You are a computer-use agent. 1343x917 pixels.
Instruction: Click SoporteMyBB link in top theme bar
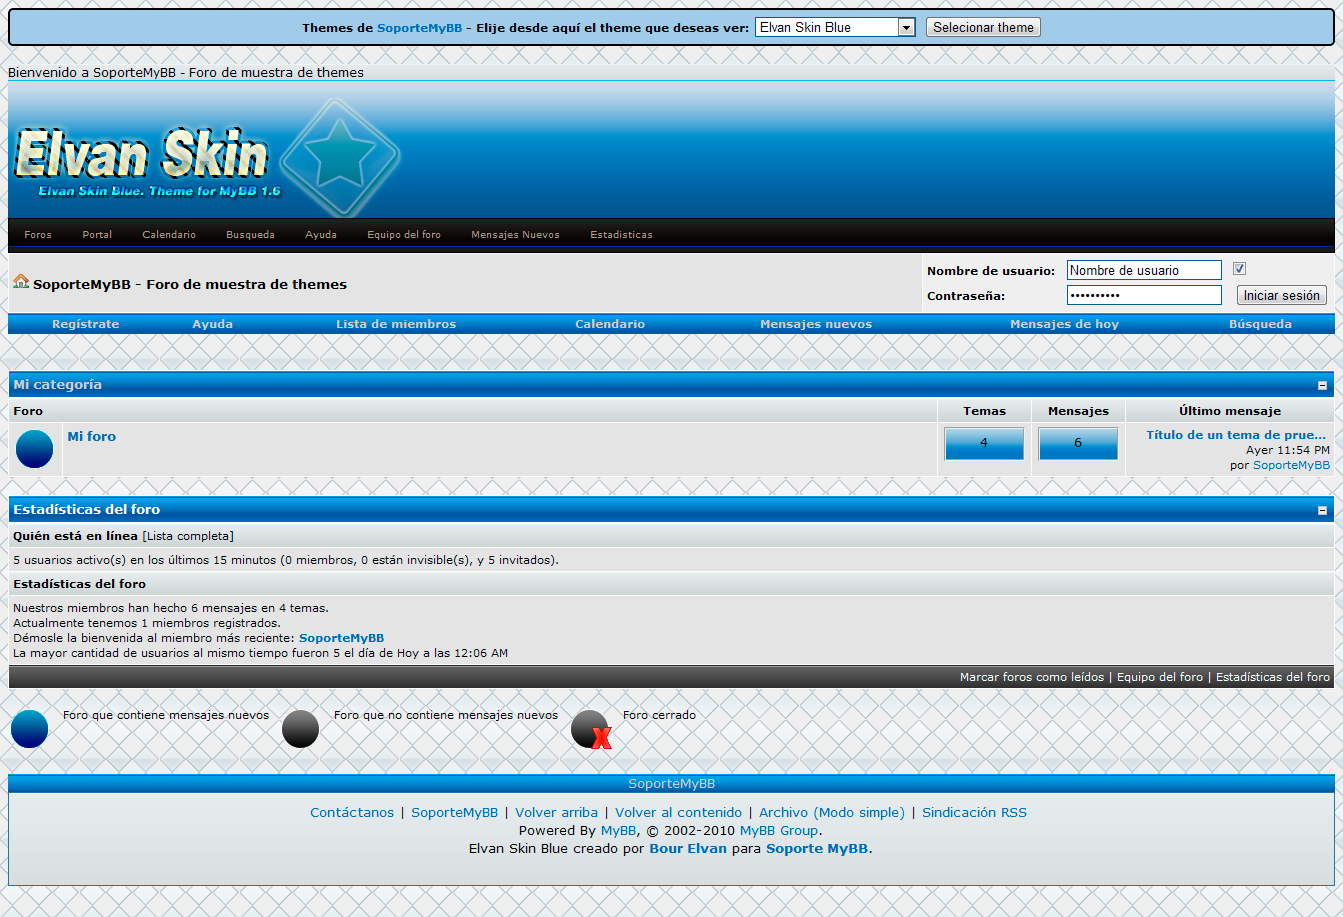(x=419, y=28)
